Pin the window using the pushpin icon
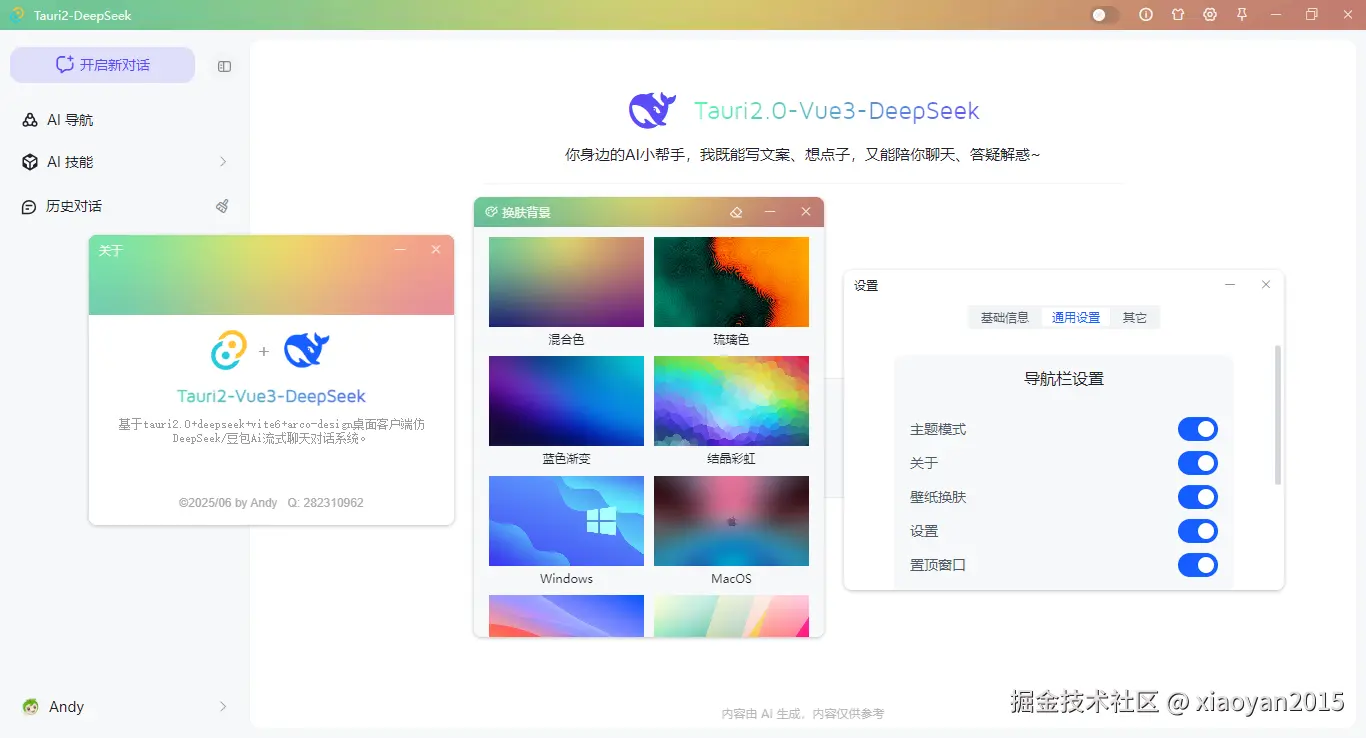Viewport: 1366px width, 738px height. [1241, 15]
